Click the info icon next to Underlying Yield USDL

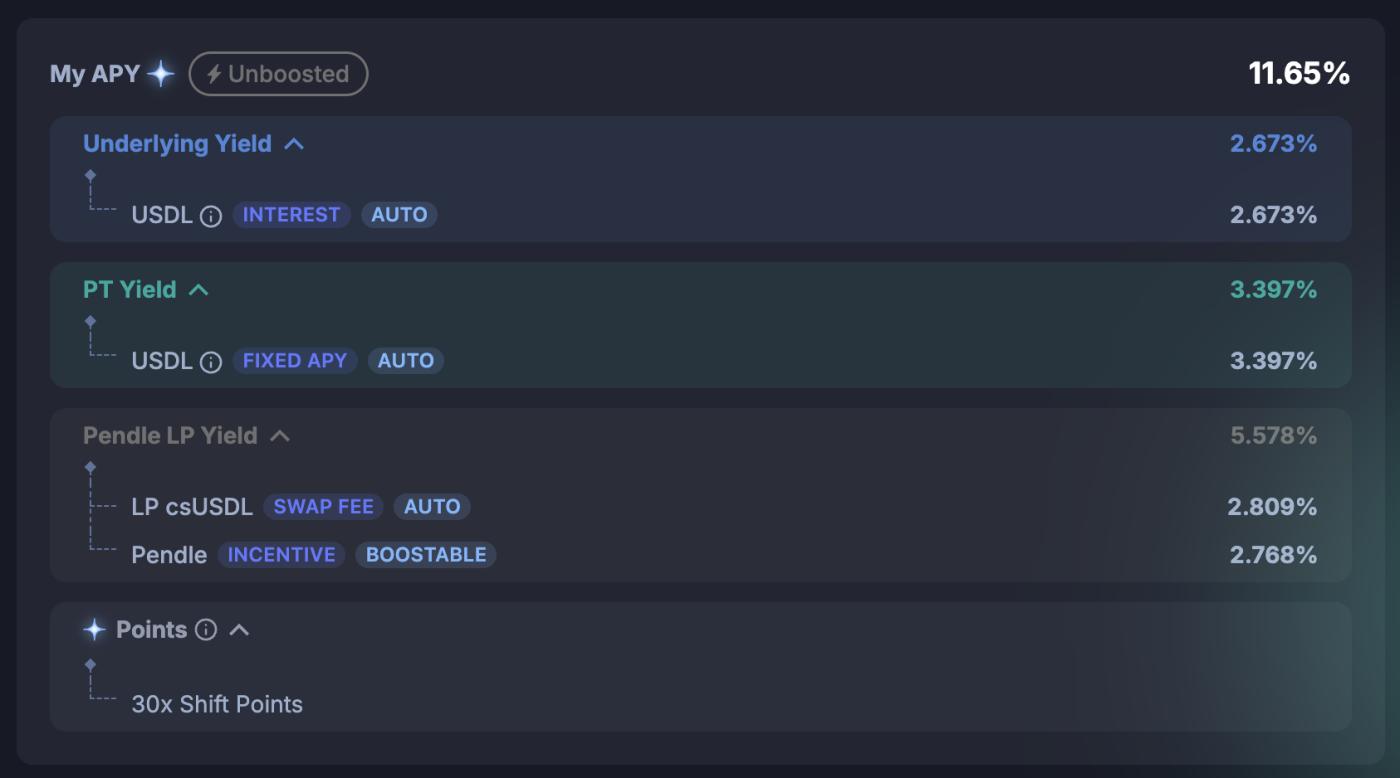click(210, 216)
